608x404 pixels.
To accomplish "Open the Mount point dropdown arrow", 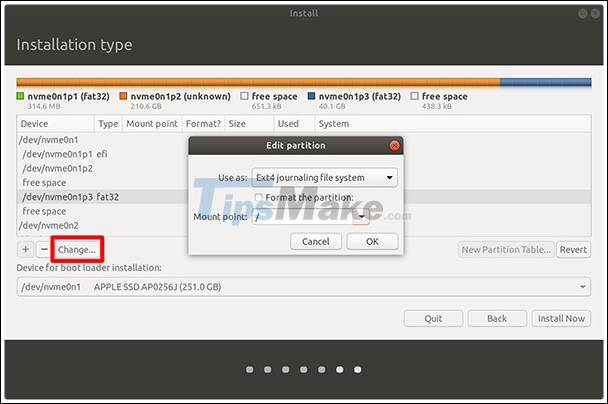I will click(361, 216).
